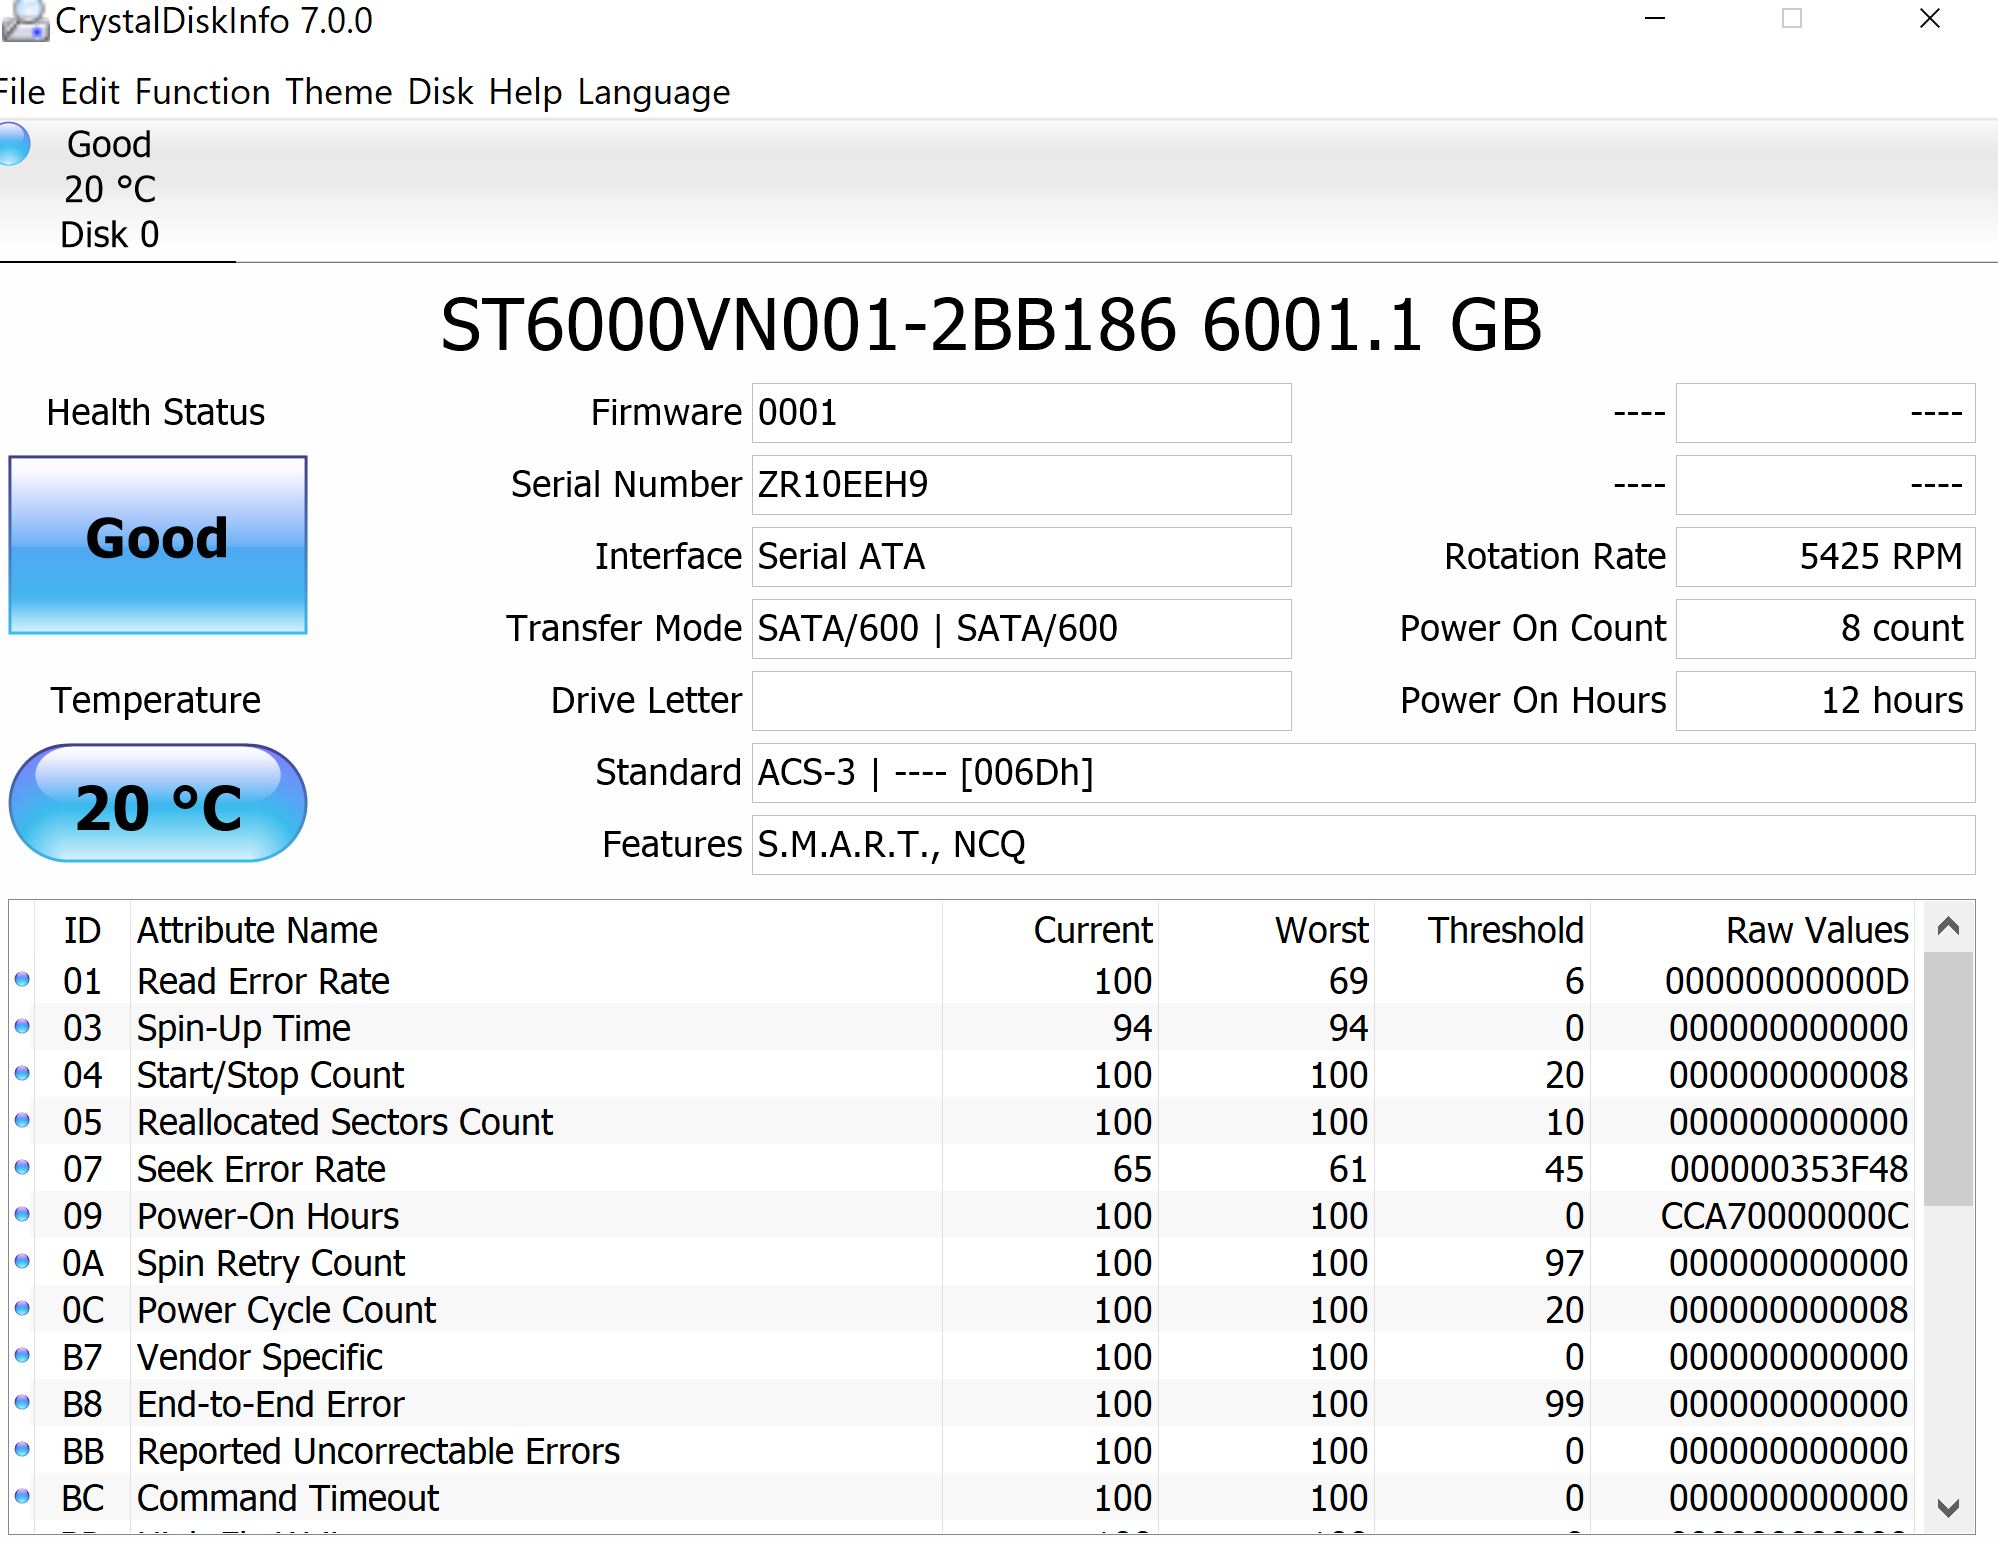This screenshot has width=1998, height=1544.
Task: Click the blue status orb for Disk 0
Action: click(x=12, y=144)
